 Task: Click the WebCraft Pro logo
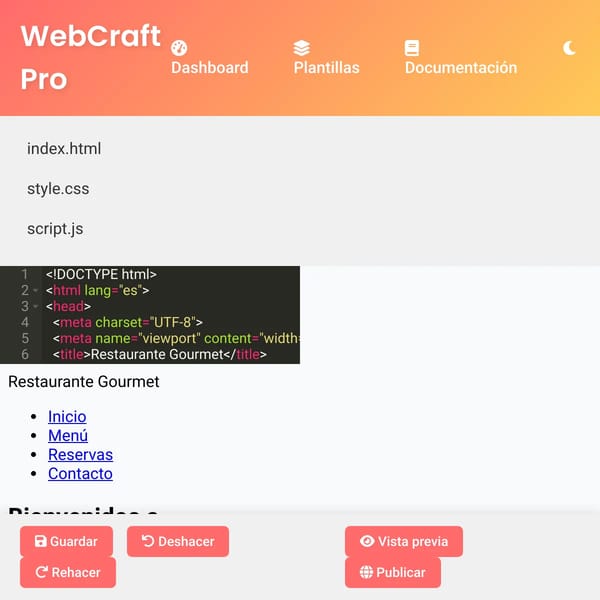point(91,57)
